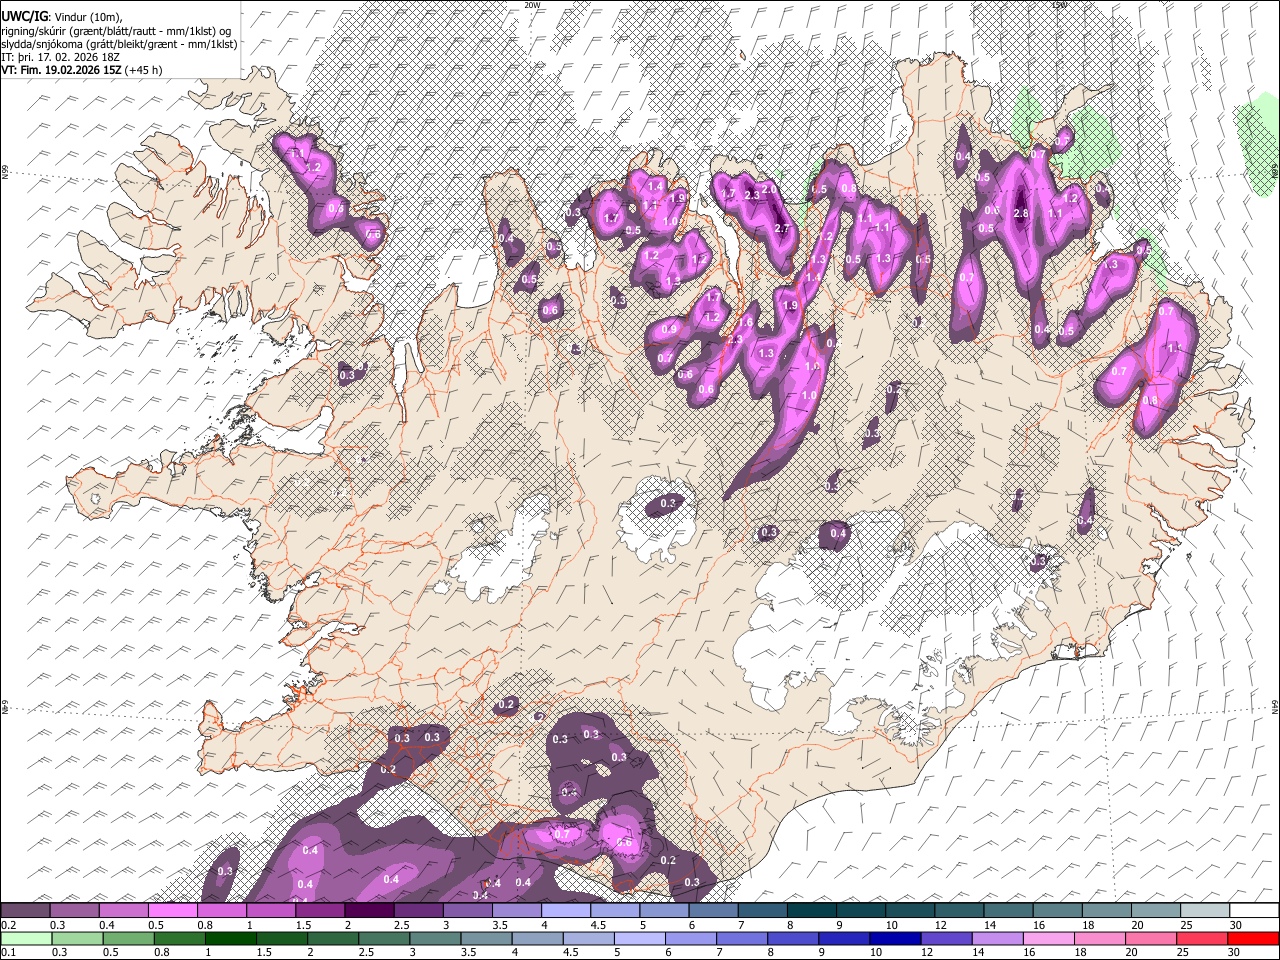Click the '20W' longitude label at the top
This screenshot has width=1280, height=960.
pos(532,5)
